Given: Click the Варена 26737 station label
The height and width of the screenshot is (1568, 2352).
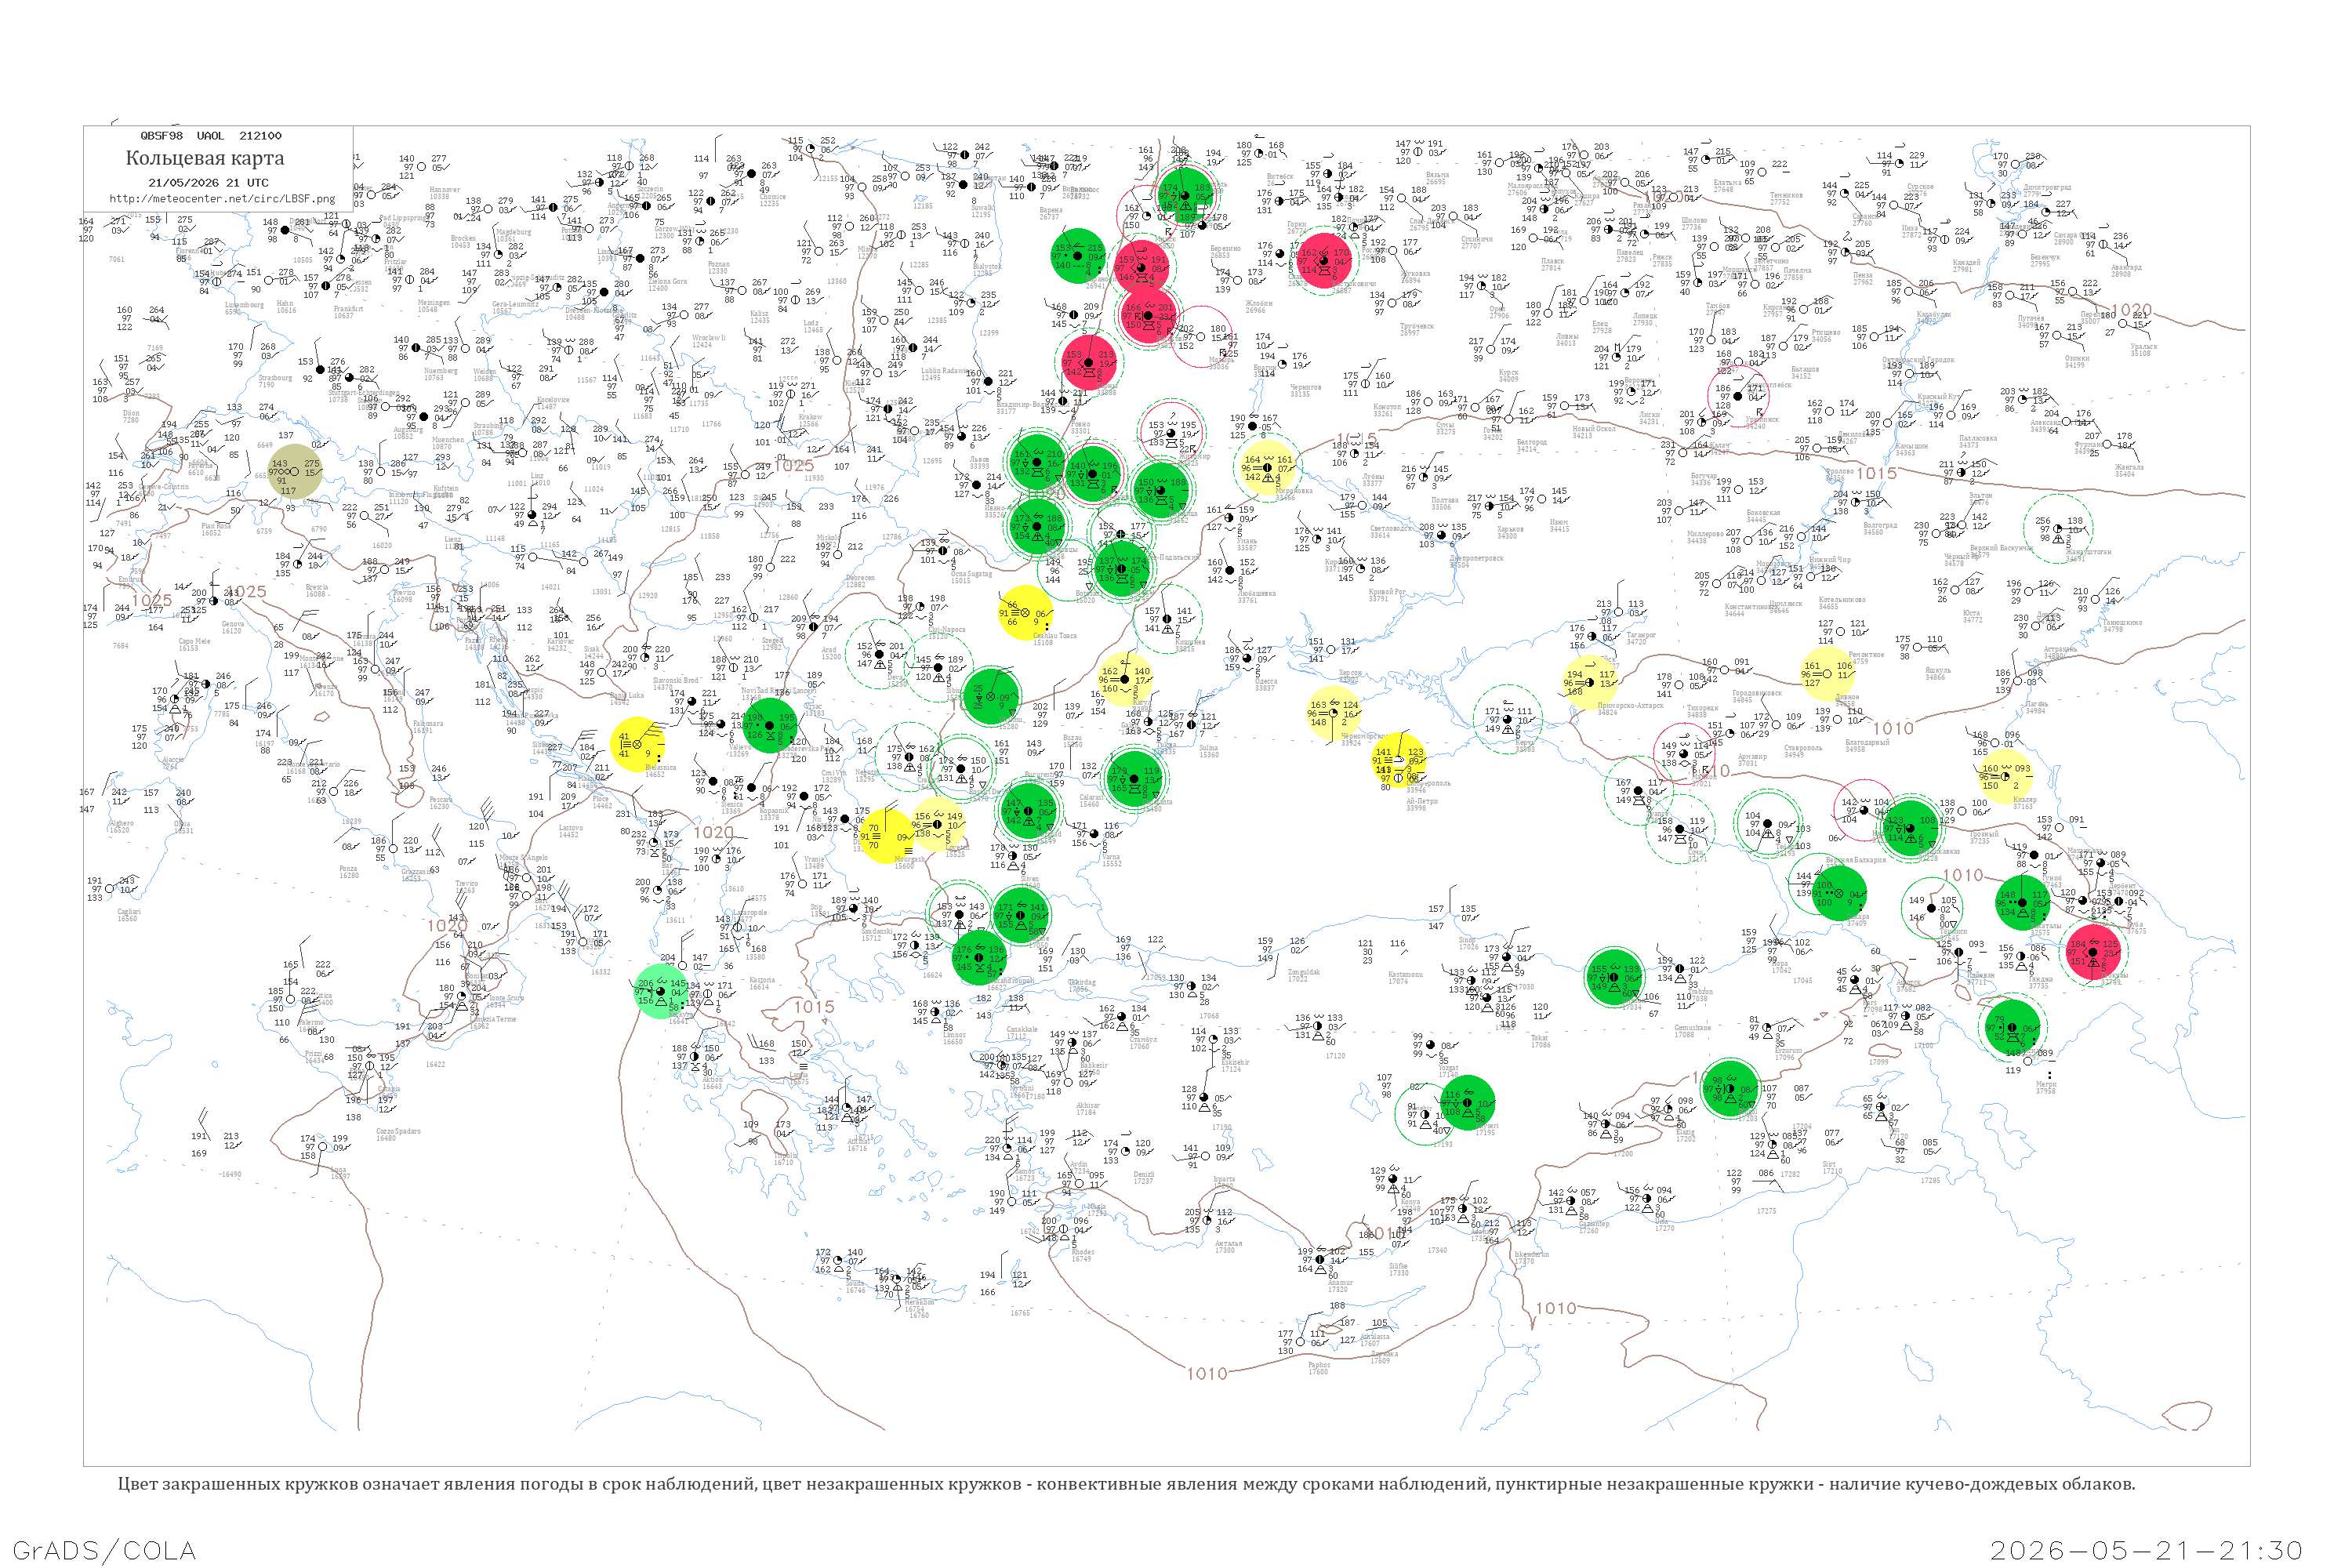Looking at the screenshot, I should click(x=1050, y=214).
